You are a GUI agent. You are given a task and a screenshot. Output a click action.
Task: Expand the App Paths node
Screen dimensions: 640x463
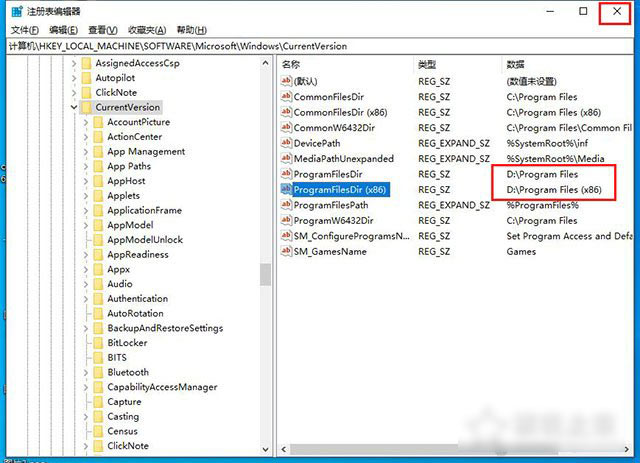coord(86,166)
